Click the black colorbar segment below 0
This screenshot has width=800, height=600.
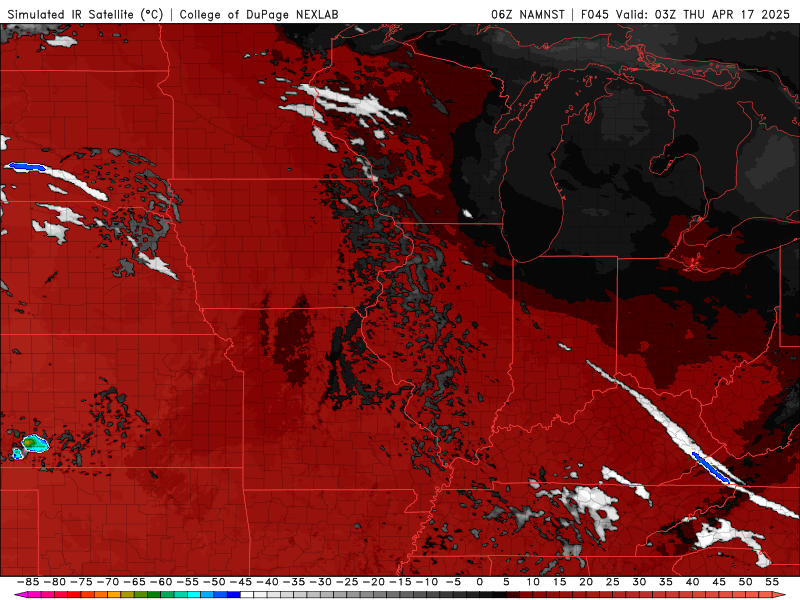tap(486, 595)
